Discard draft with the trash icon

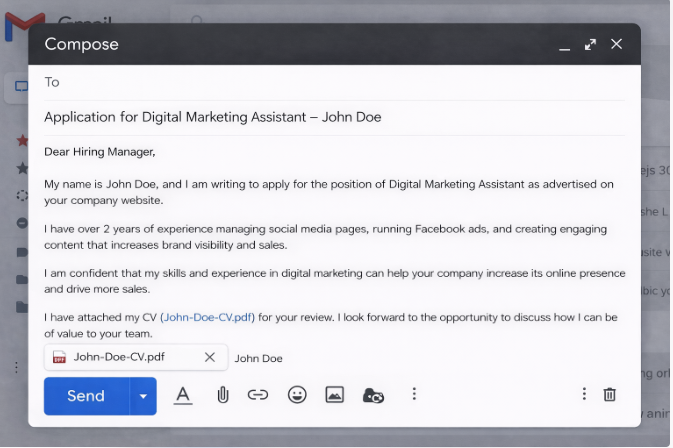click(x=610, y=394)
